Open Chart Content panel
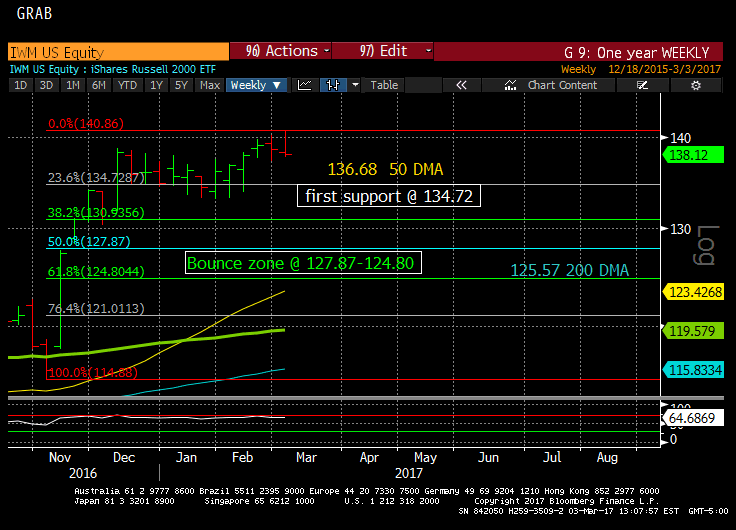 550,85
